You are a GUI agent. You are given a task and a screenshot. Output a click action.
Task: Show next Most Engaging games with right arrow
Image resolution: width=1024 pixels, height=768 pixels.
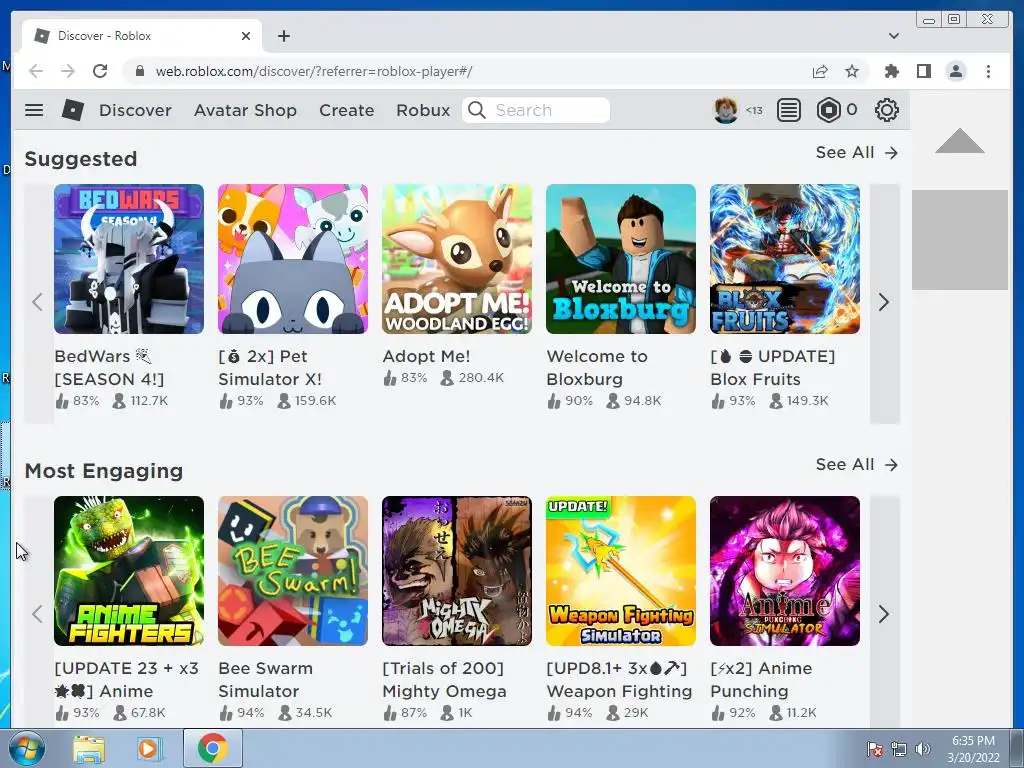[x=884, y=614]
